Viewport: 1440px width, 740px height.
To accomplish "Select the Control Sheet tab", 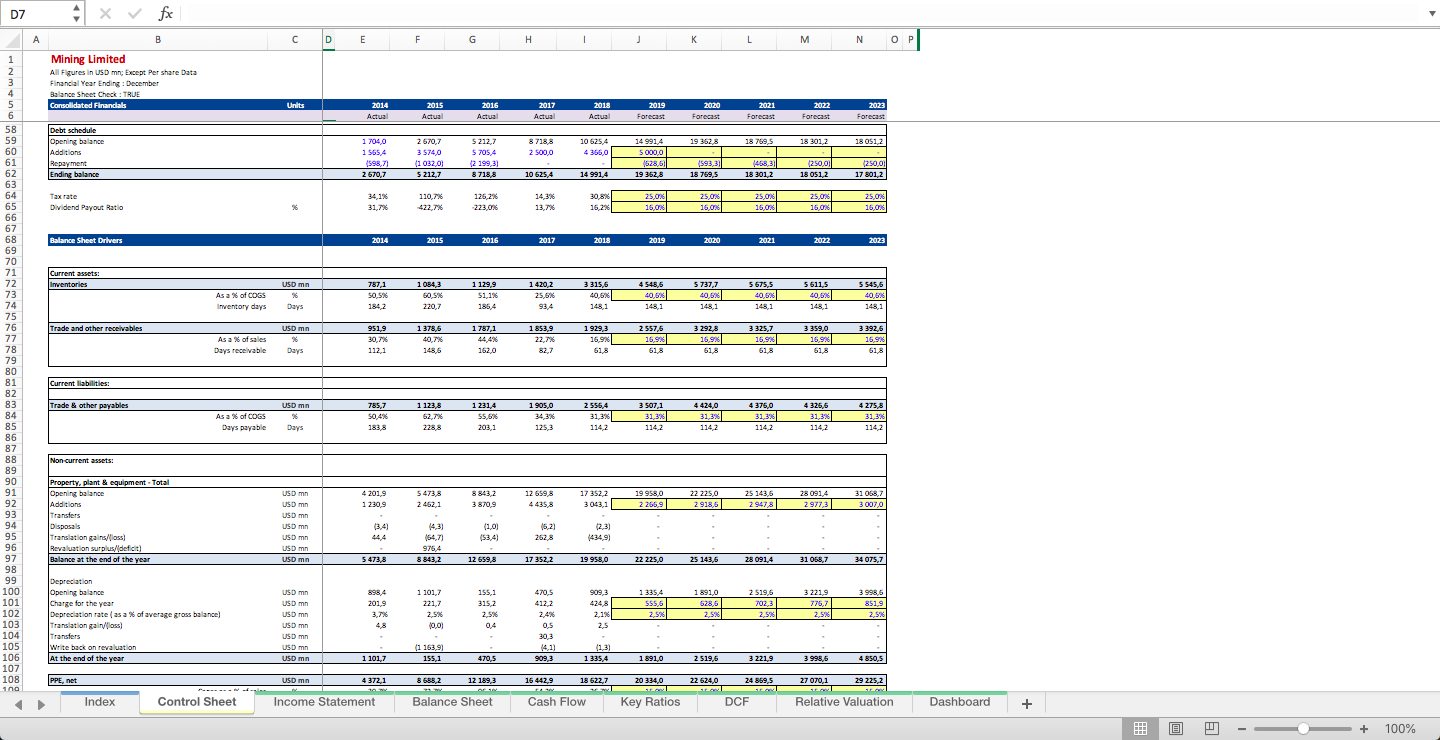I will point(197,702).
